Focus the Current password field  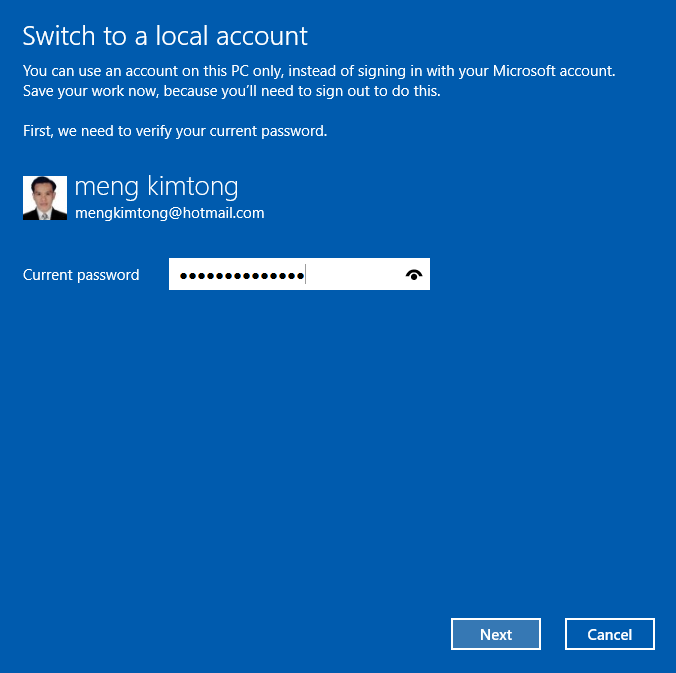299,274
